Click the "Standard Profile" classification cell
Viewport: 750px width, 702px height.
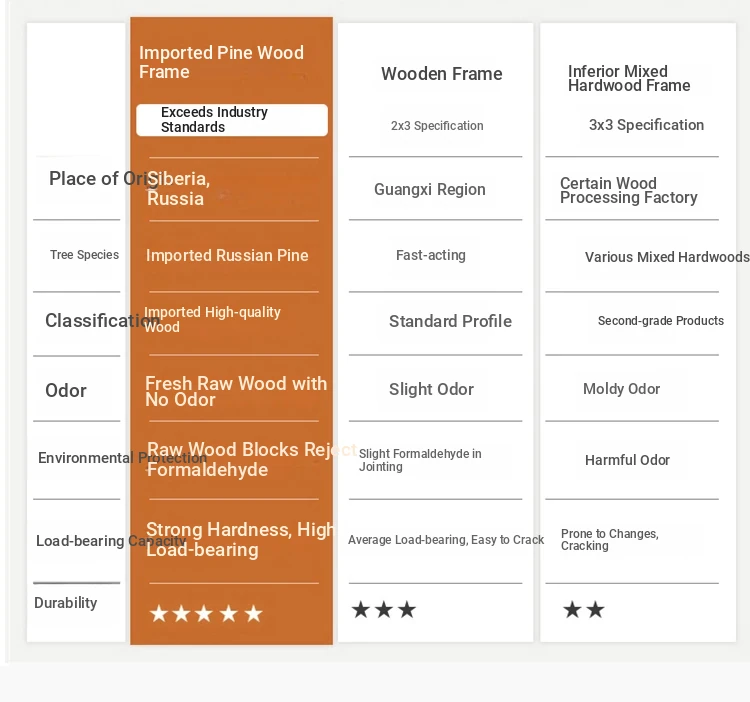click(x=450, y=321)
